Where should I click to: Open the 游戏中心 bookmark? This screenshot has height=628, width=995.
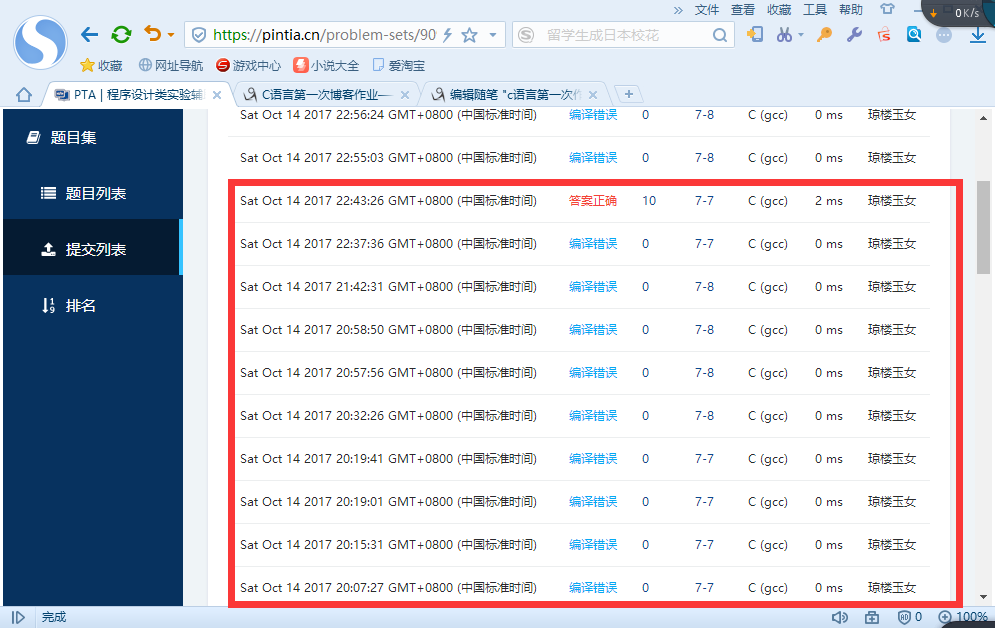tap(248, 65)
